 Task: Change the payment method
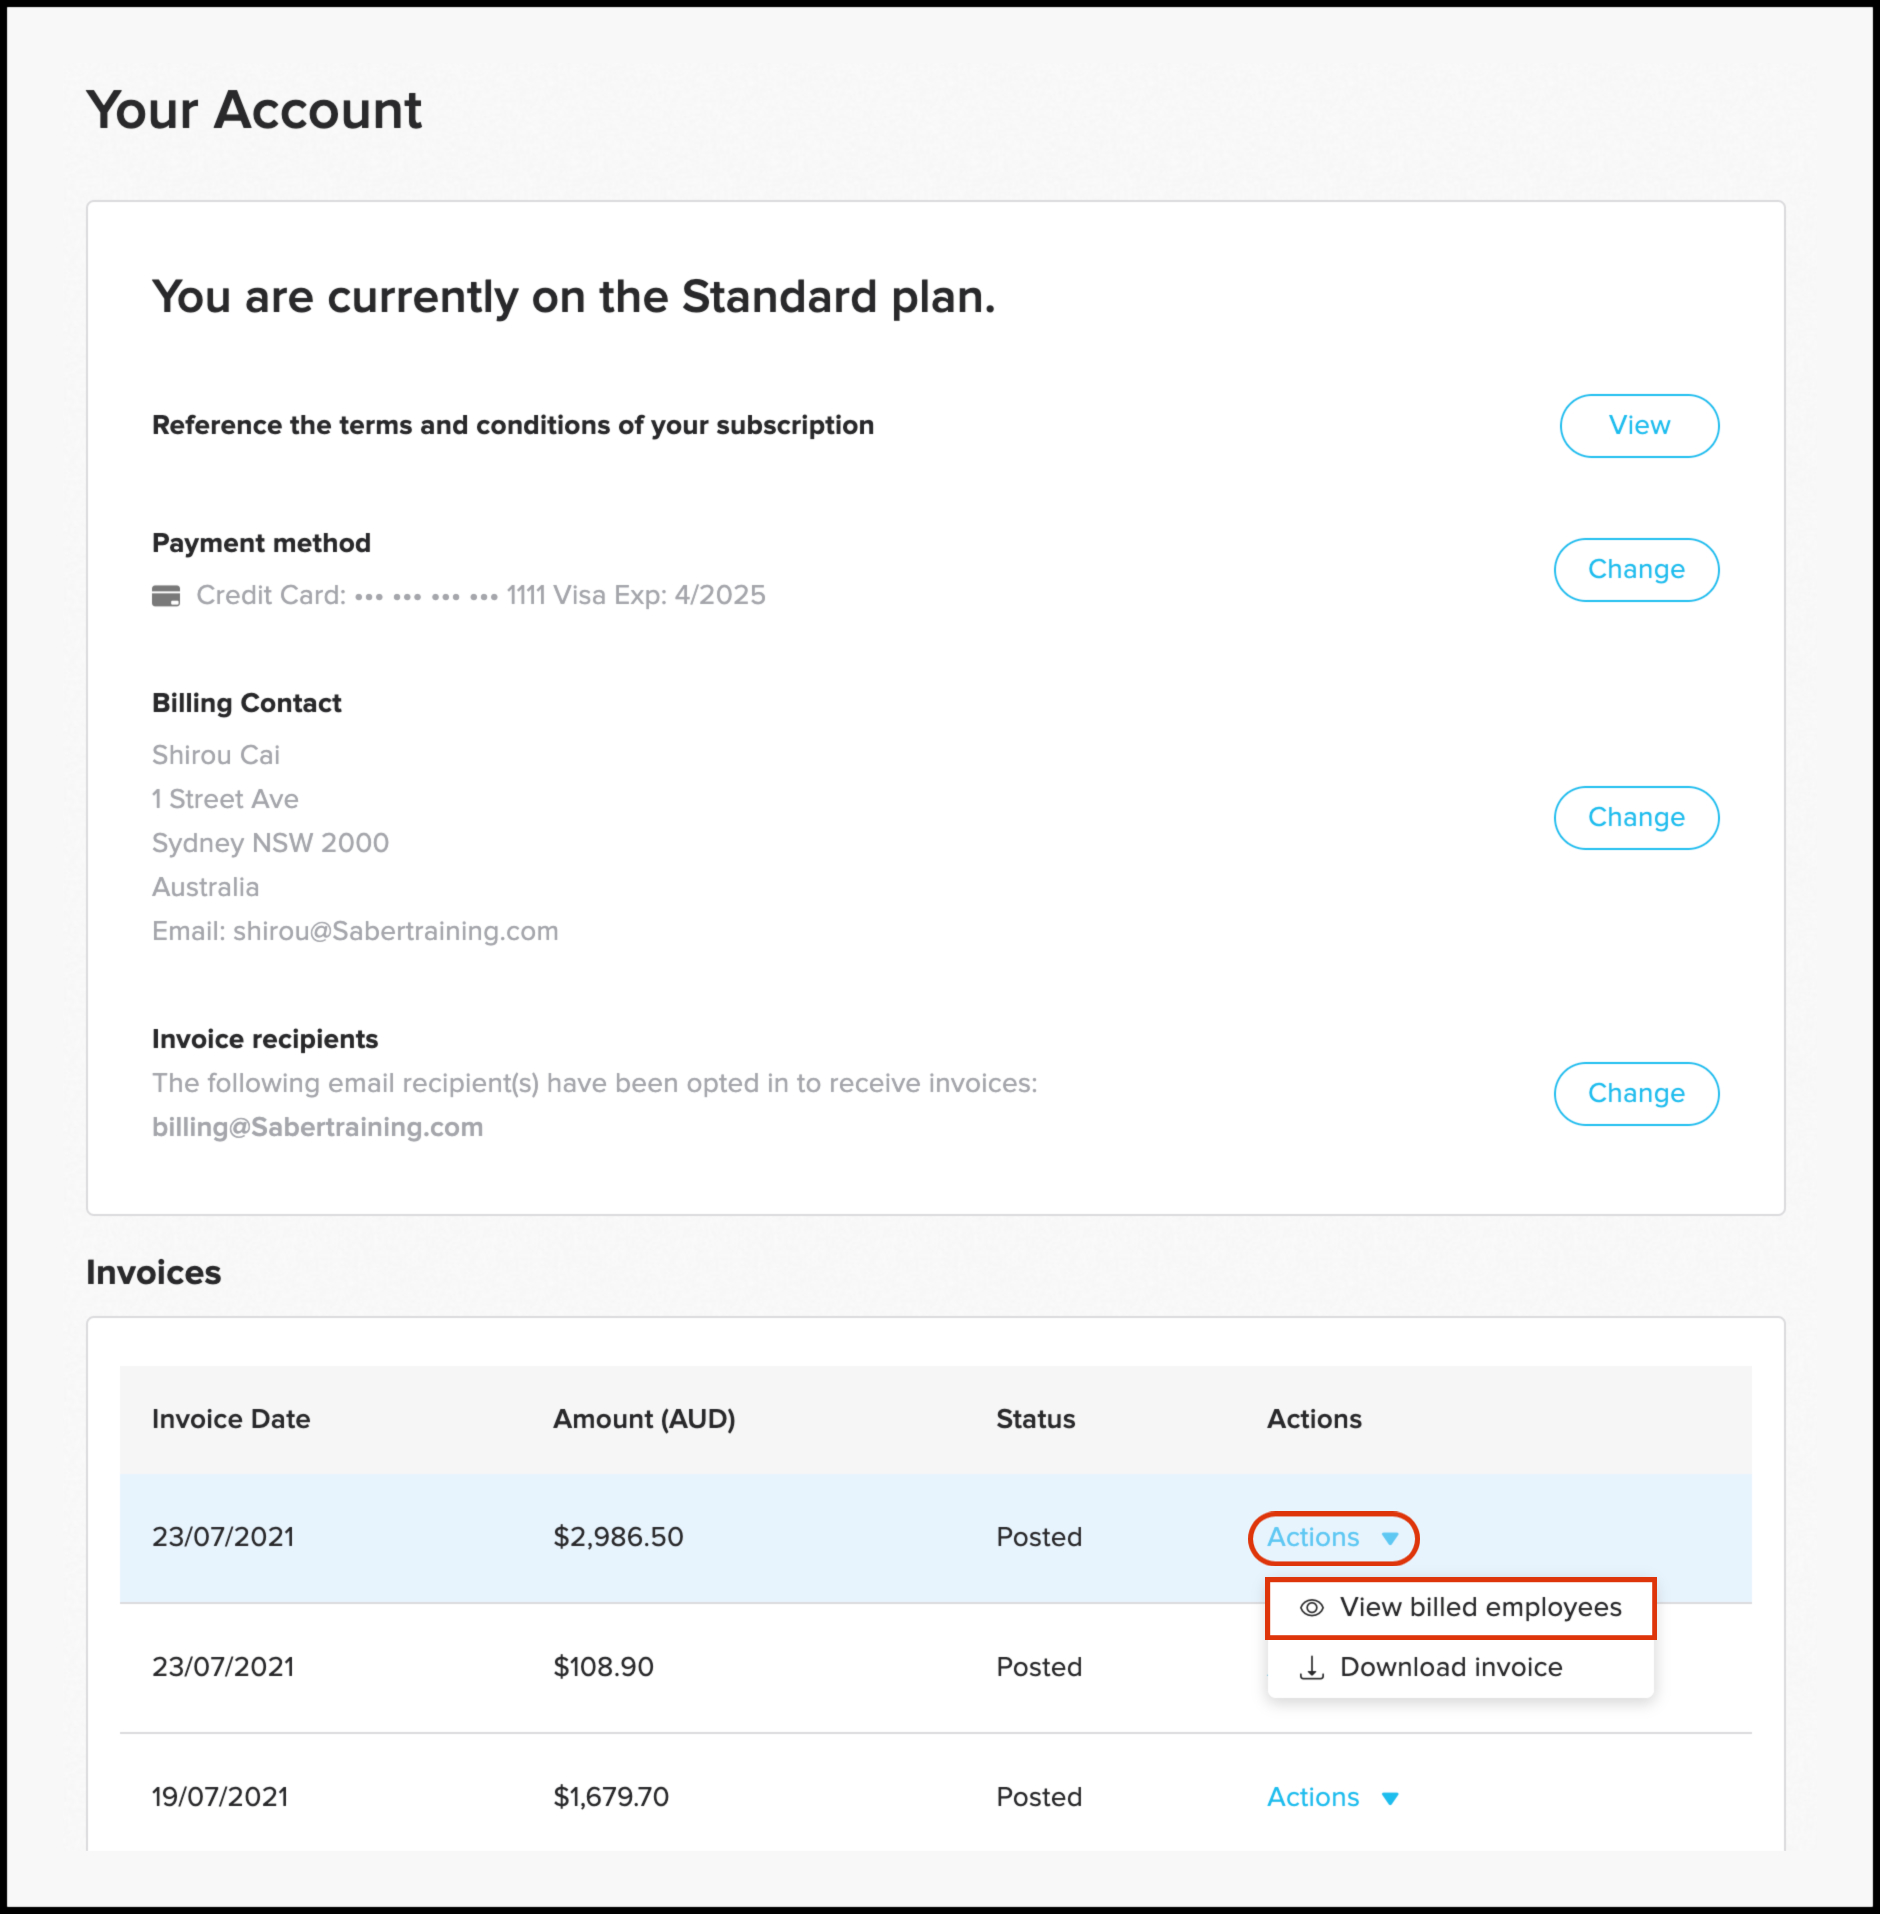pos(1636,570)
